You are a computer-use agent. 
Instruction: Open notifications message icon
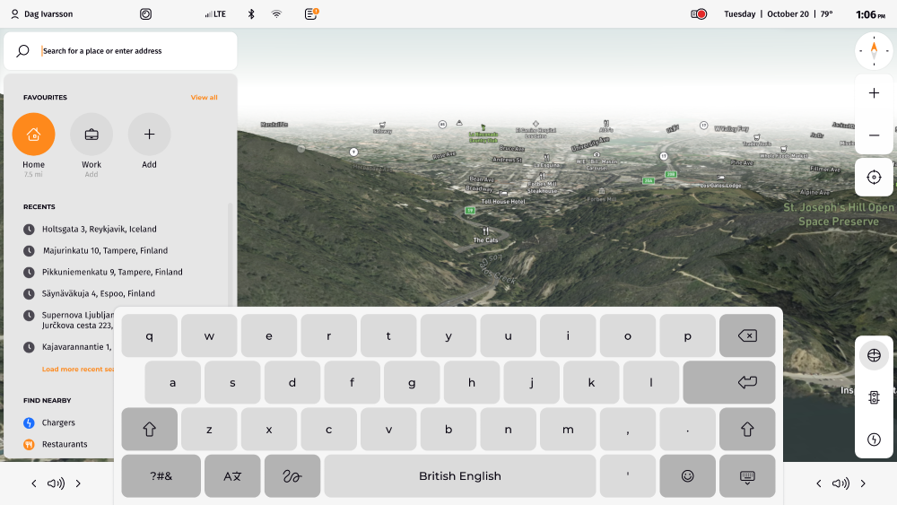coord(311,14)
